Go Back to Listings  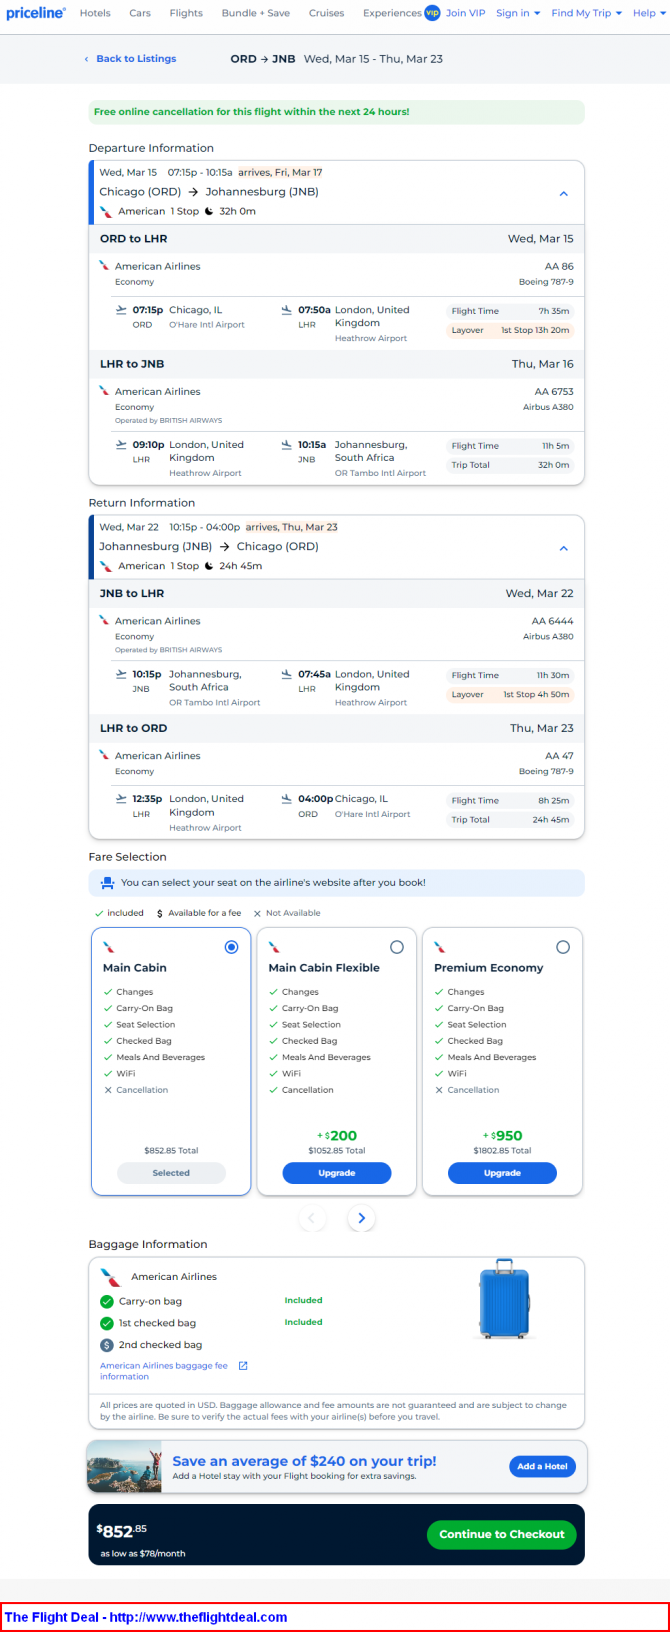click(x=130, y=59)
